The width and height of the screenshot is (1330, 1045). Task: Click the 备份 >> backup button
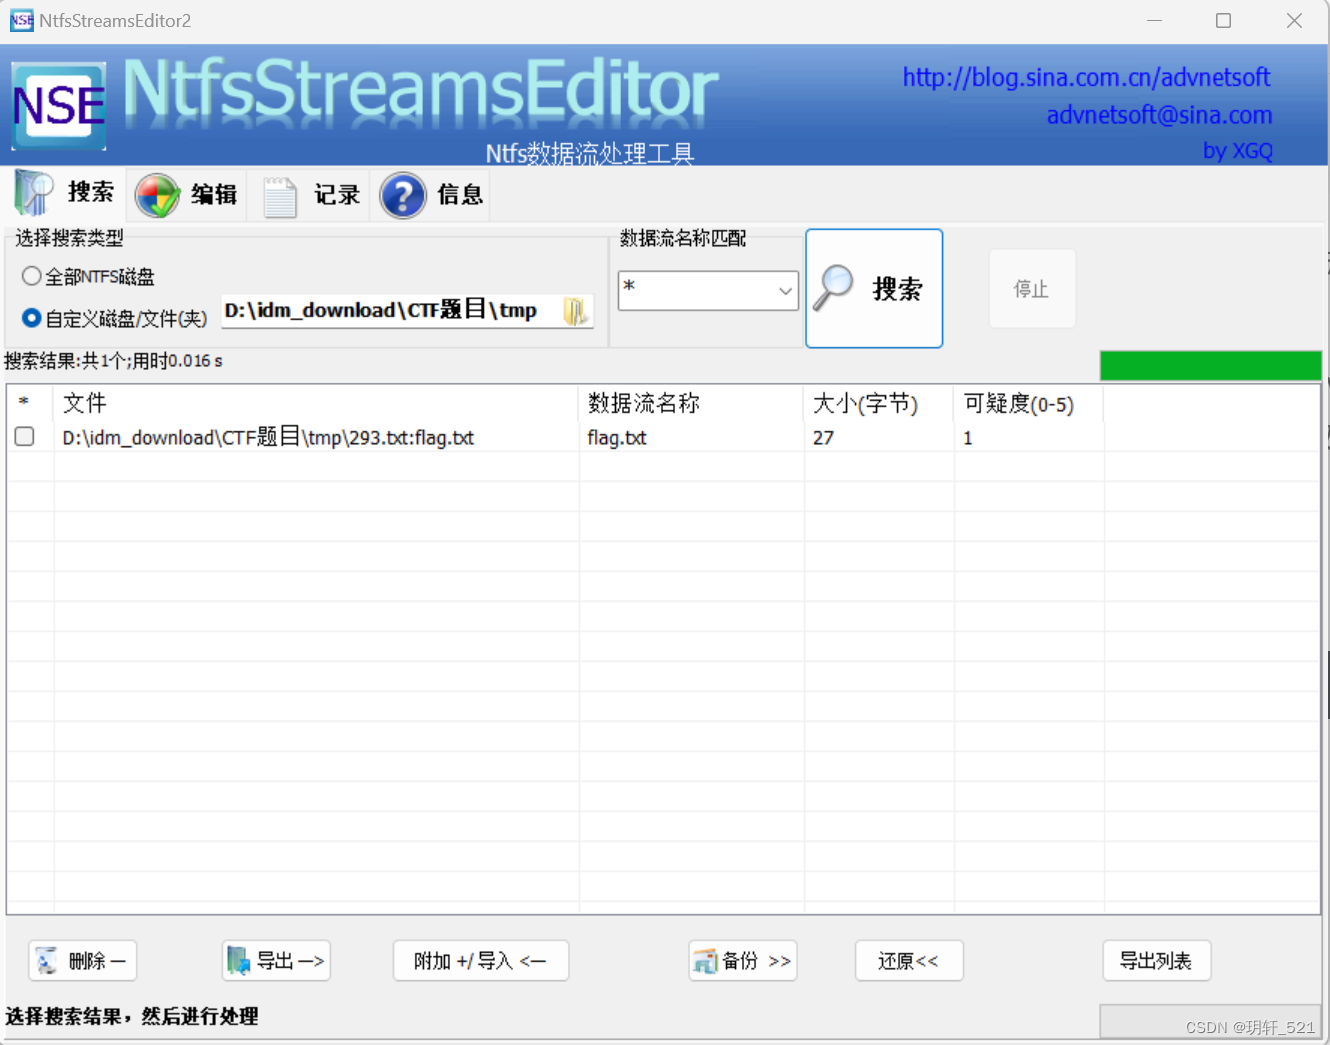tap(743, 961)
